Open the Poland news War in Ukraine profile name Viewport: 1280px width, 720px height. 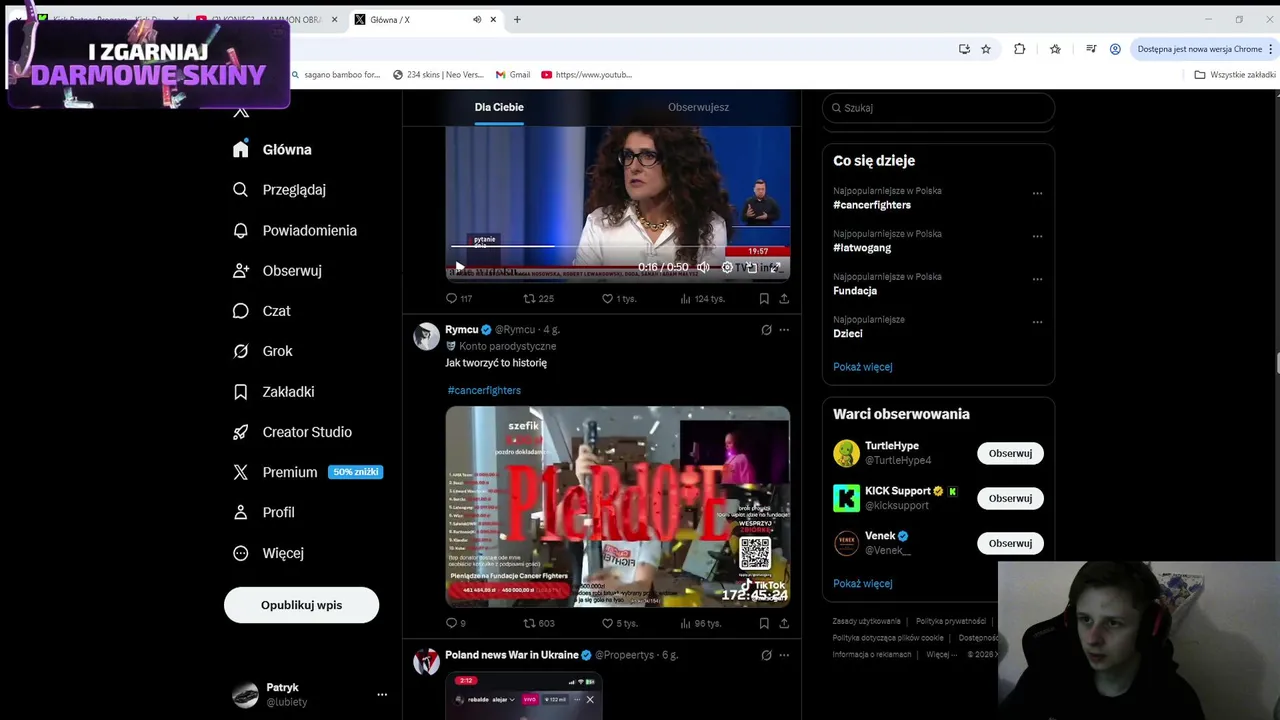click(512, 655)
